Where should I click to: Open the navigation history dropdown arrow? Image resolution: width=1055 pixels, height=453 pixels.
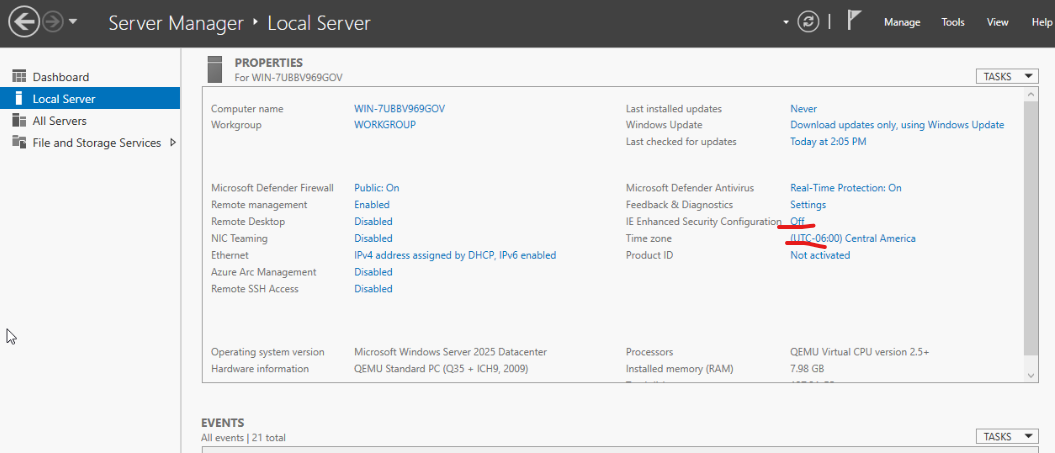coord(73,22)
